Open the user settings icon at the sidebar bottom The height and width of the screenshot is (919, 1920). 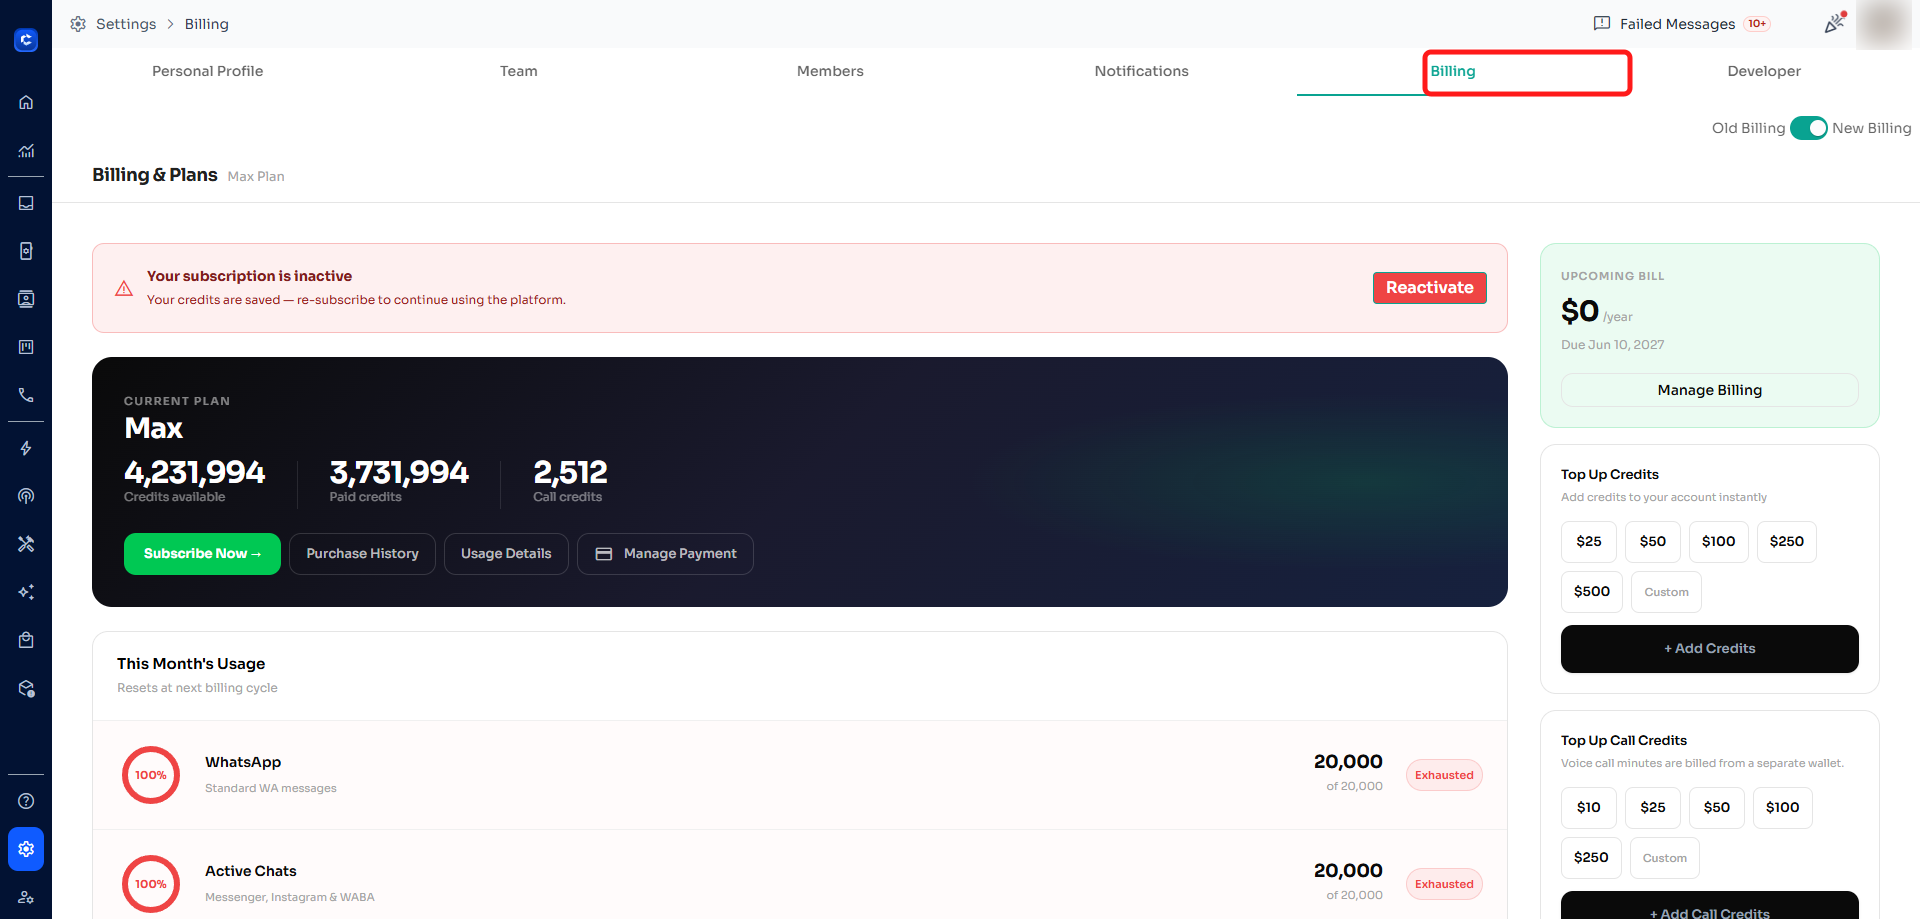26,897
